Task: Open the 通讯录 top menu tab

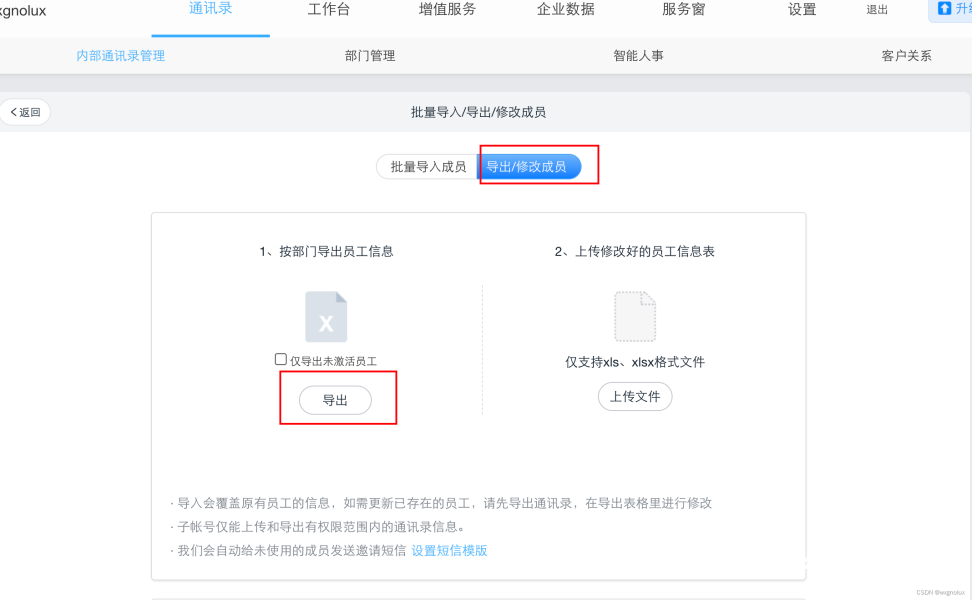Action: [x=211, y=9]
